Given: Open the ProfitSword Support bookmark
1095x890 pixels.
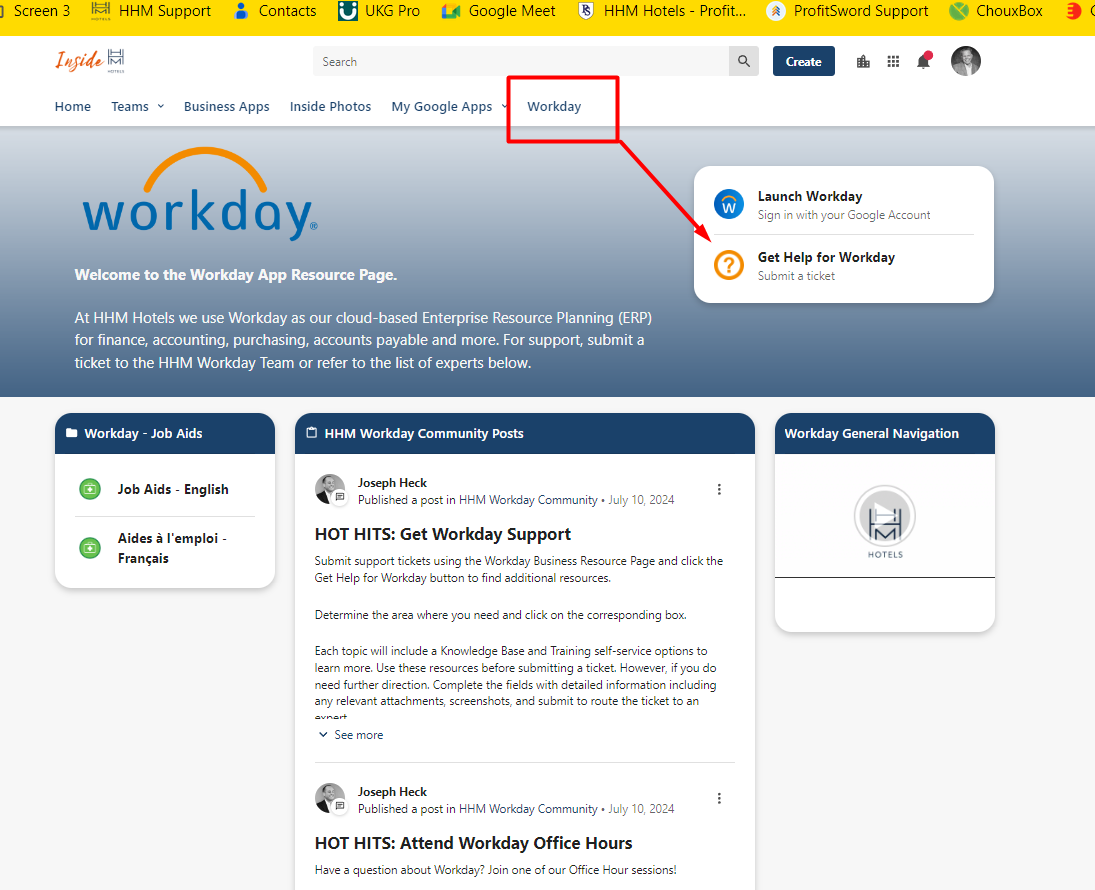Looking at the screenshot, I should coord(847,11).
